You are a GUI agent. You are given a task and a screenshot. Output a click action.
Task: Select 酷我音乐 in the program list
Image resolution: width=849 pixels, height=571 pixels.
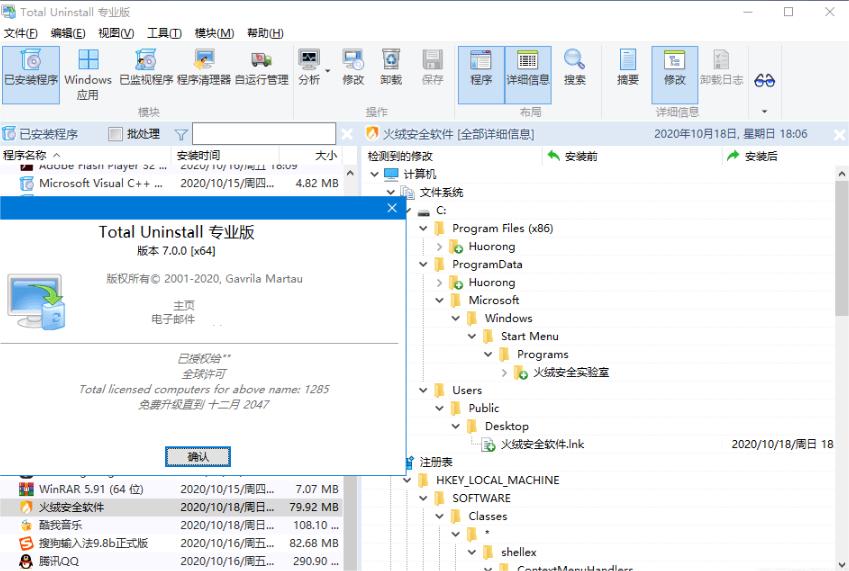click(x=171, y=525)
